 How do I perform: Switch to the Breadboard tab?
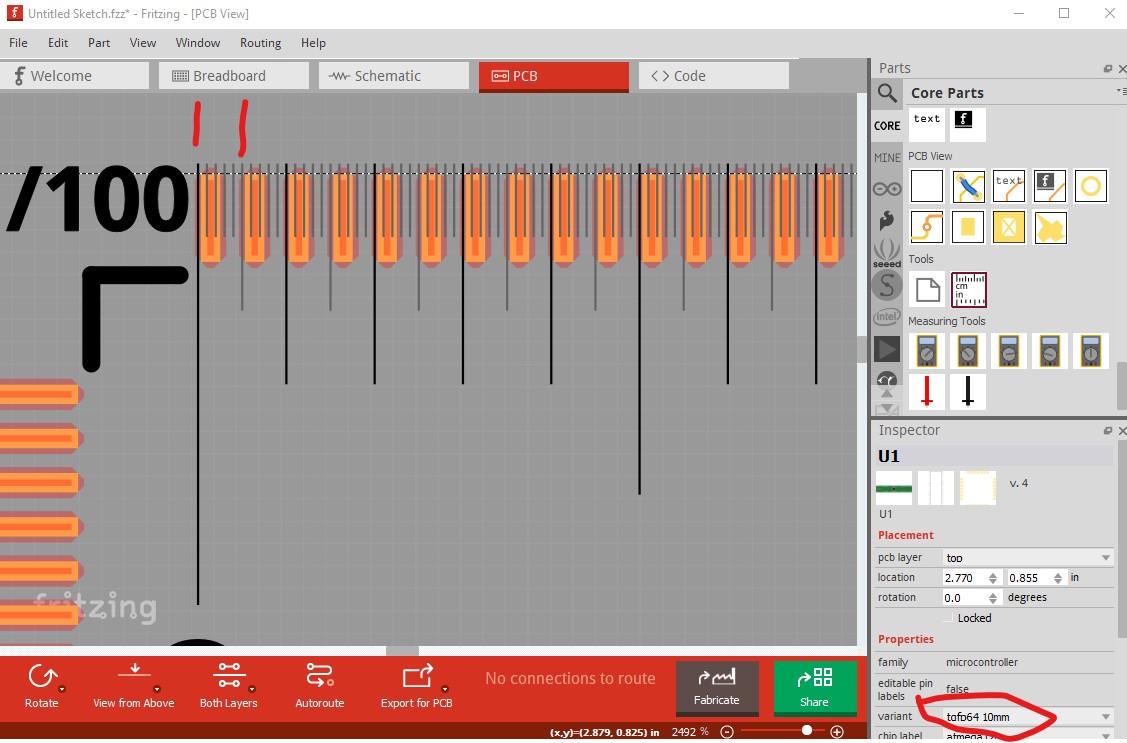pyautogui.click(x=234, y=75)
